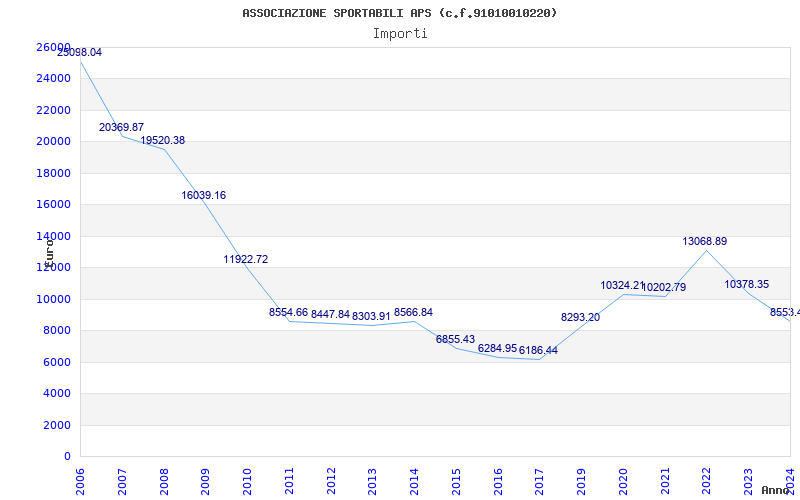Click x-axis year 2017
The height and width of the screenshot is (500, 800).
click(540, 481)
